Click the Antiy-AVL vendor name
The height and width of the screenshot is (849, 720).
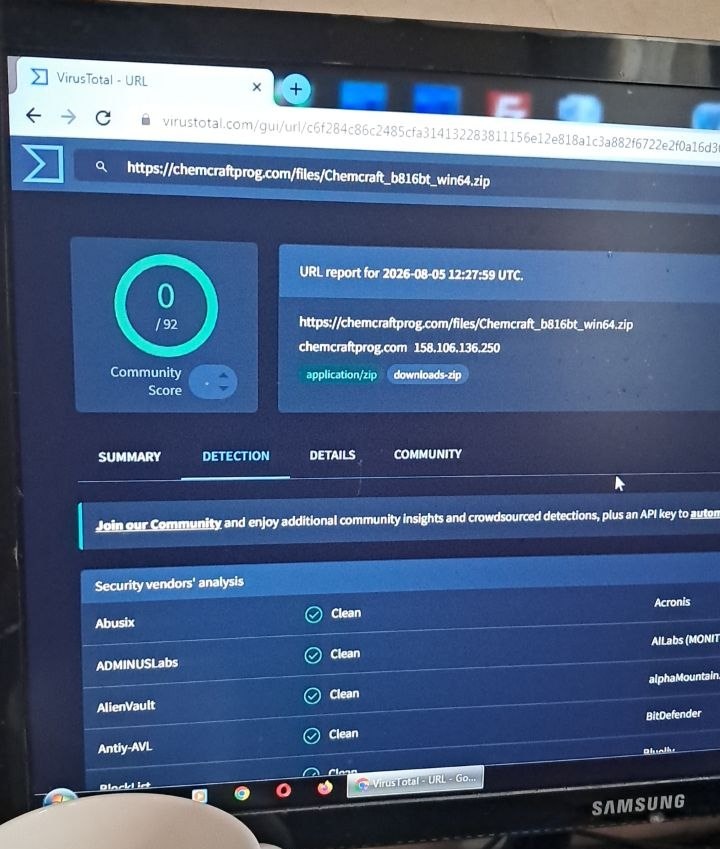point(125,748)
